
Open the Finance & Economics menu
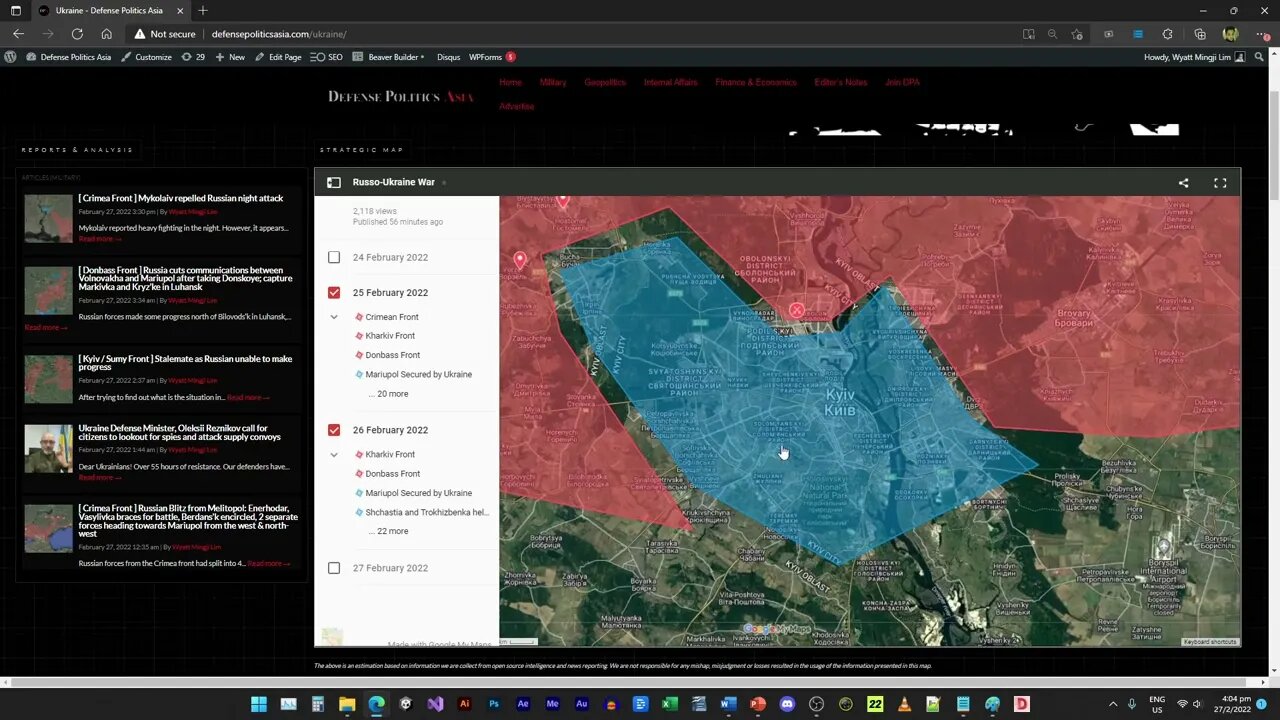click(755, 82)
